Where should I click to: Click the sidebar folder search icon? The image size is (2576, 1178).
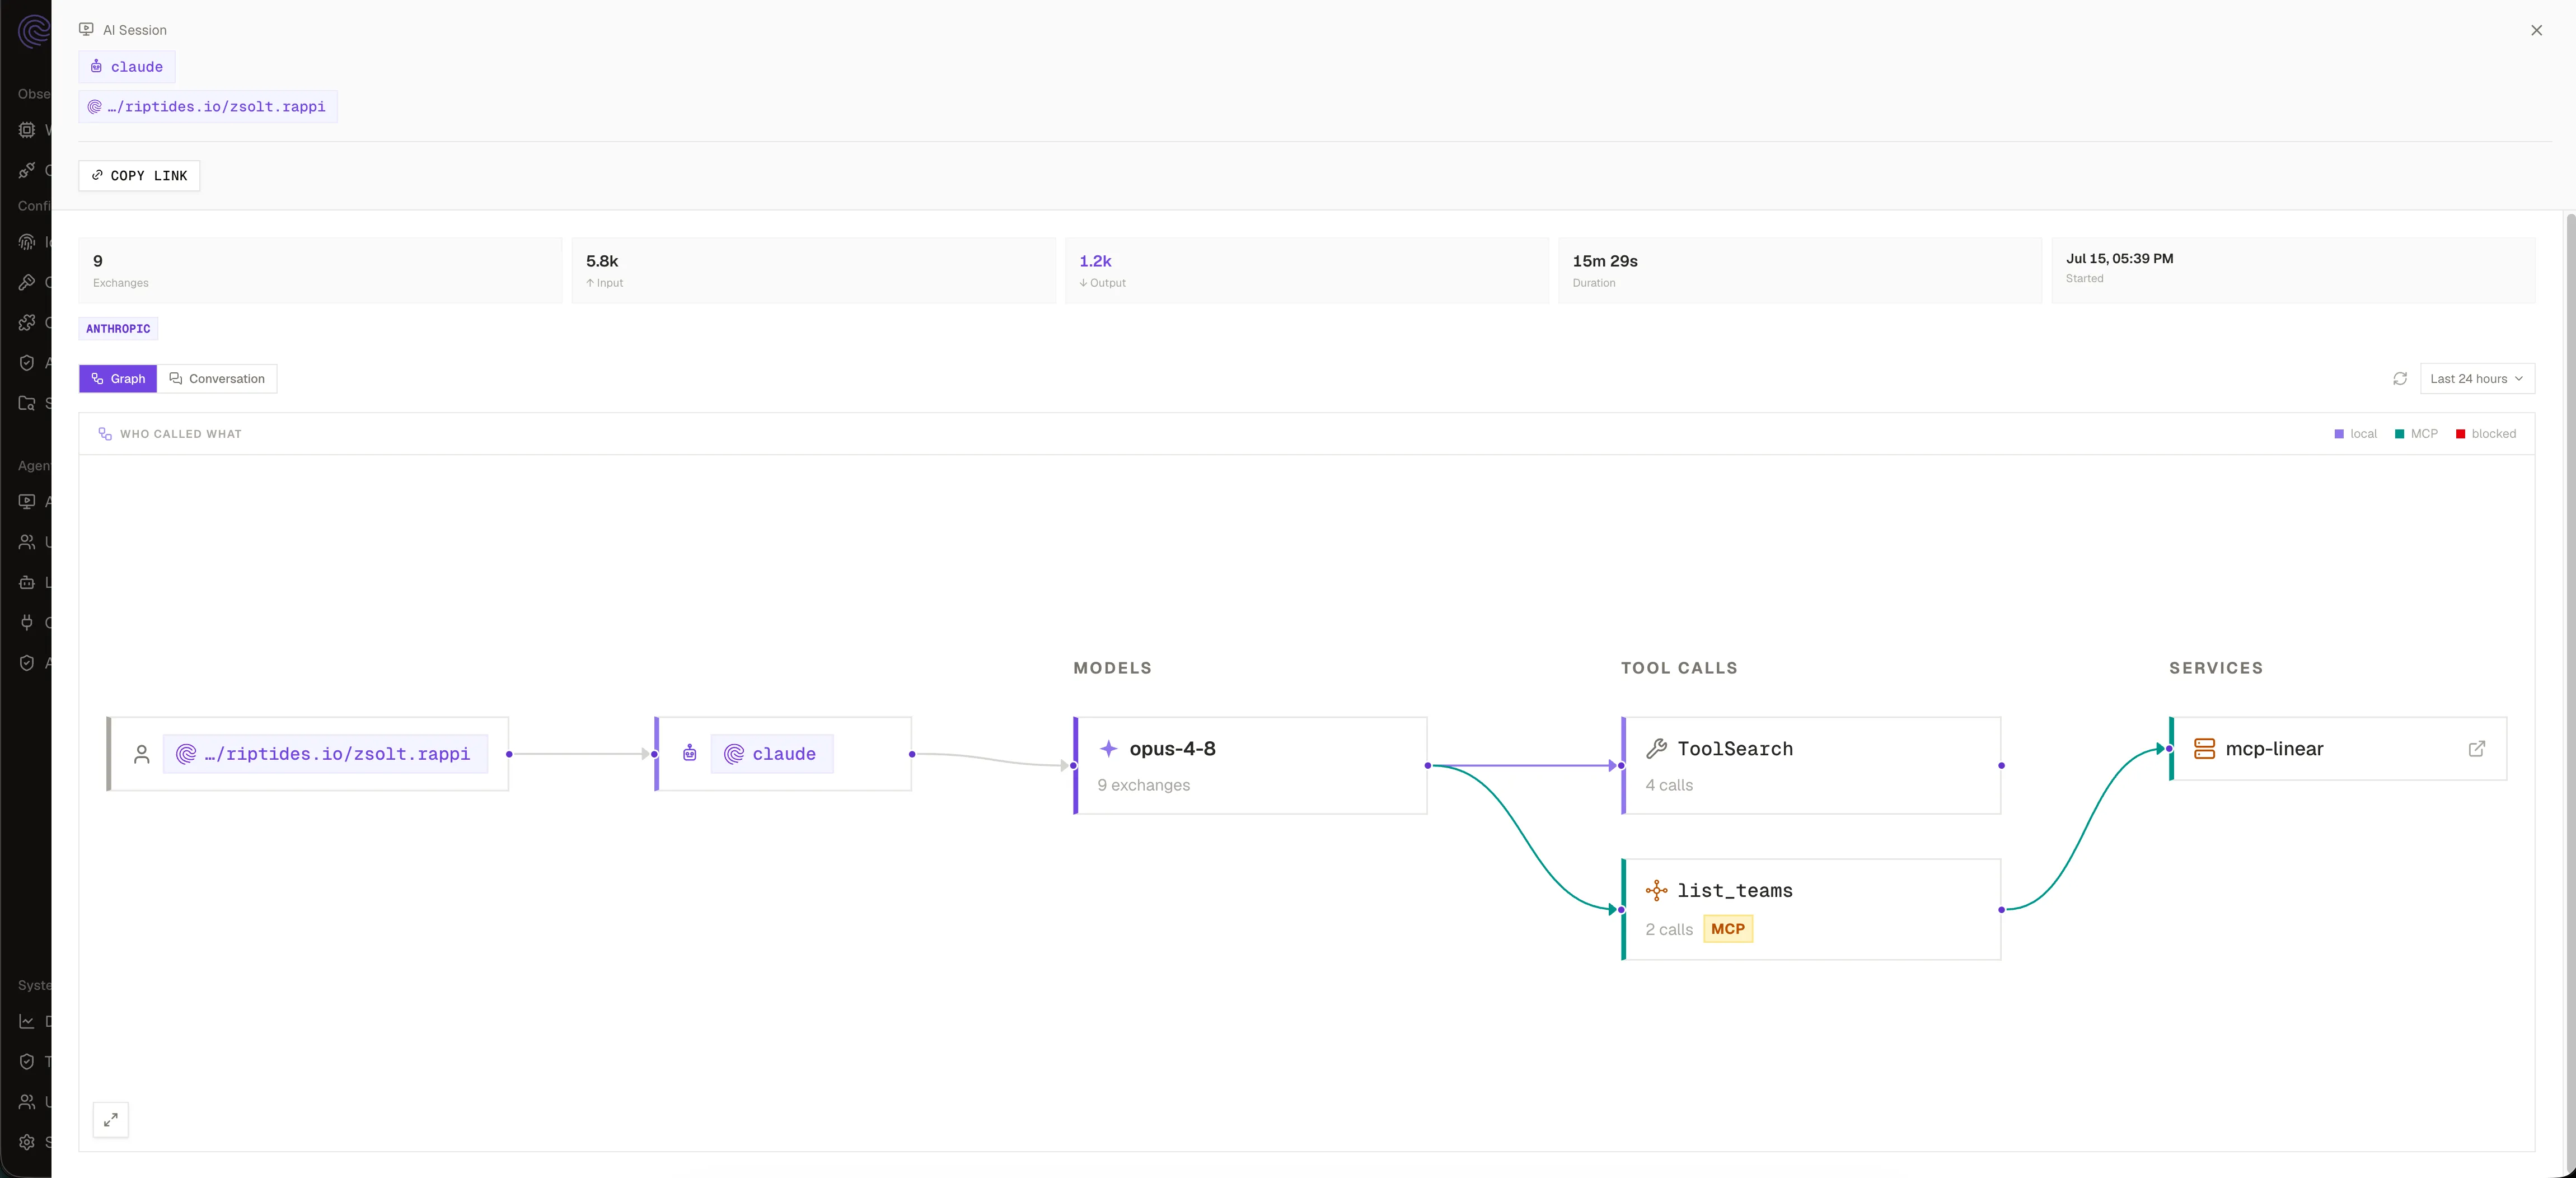point(27,403)
